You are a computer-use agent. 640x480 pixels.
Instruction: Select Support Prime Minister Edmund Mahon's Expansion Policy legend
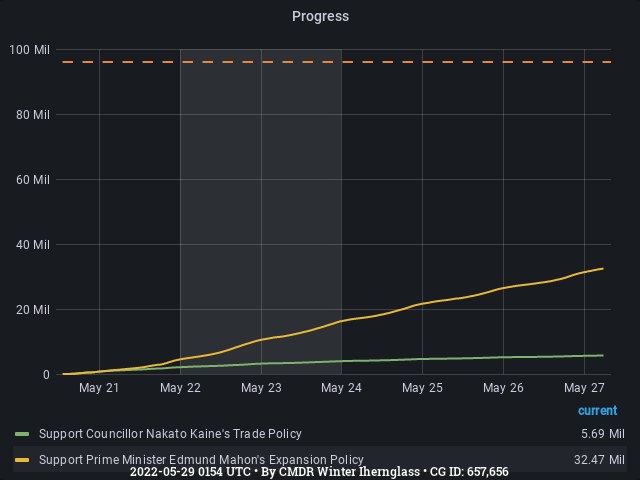[x=201, y=460]
